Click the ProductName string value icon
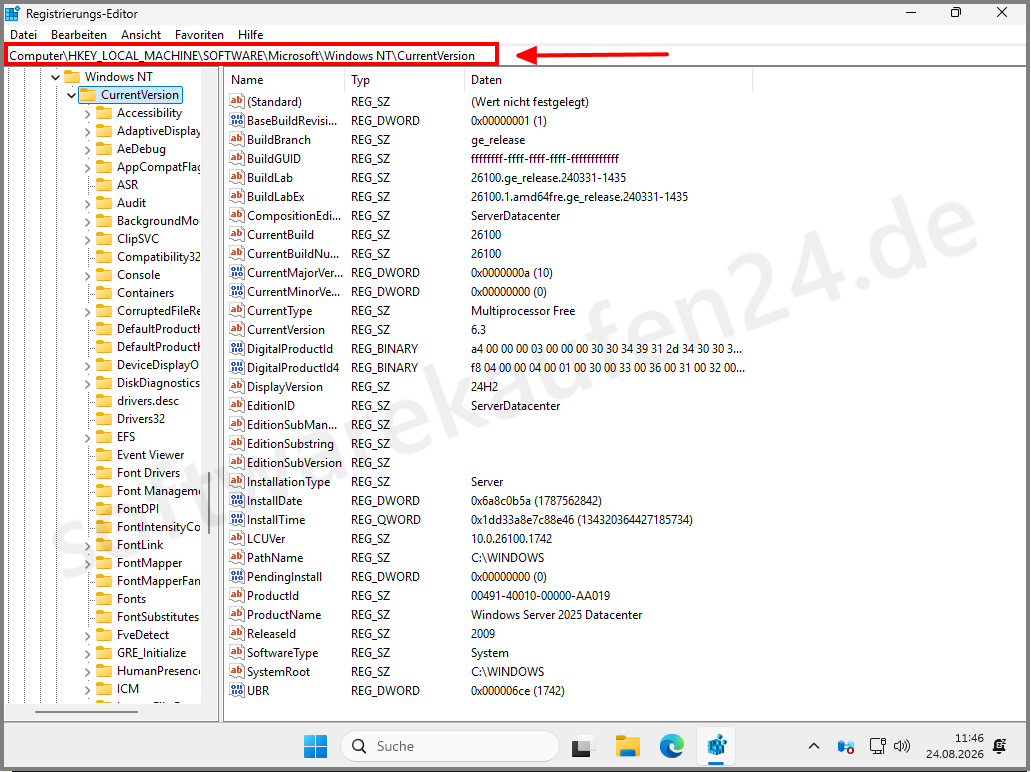 click(x=237, y=614)
